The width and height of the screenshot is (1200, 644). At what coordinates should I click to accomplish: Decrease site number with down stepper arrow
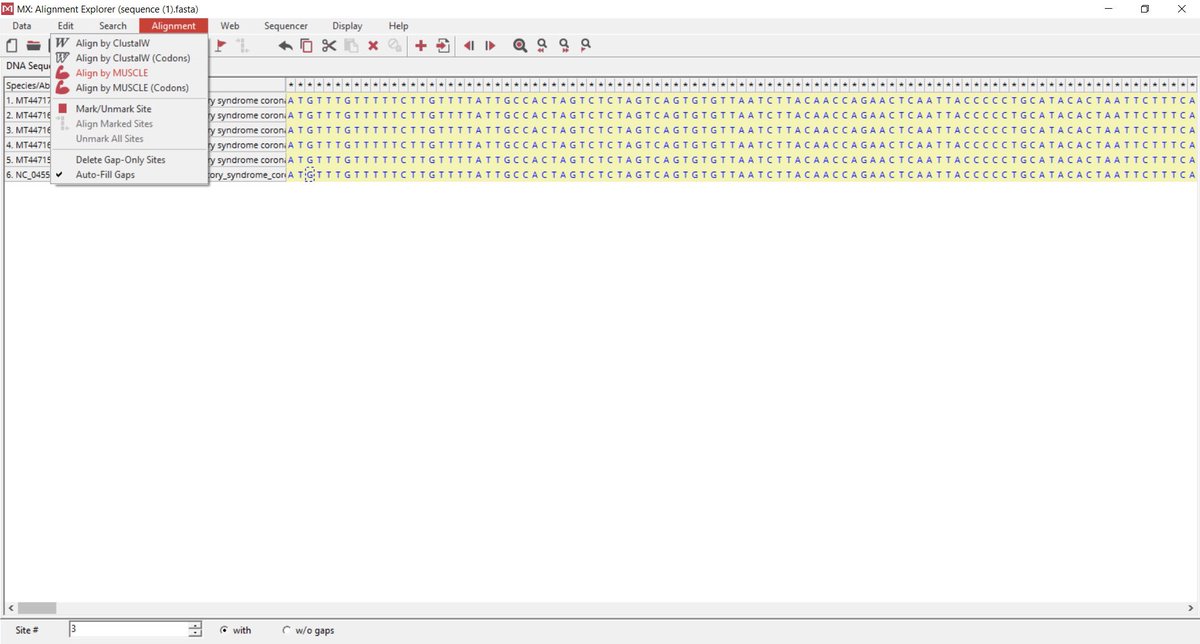(x=195, y=634)
